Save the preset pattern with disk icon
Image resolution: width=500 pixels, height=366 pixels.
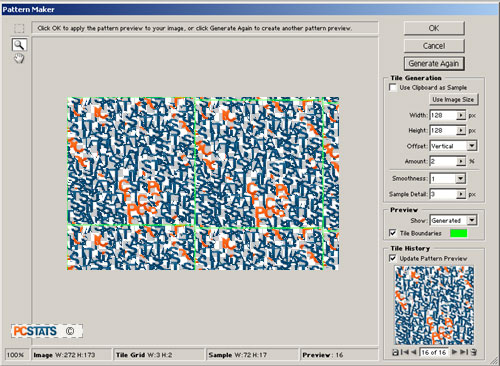click(395, 352)
